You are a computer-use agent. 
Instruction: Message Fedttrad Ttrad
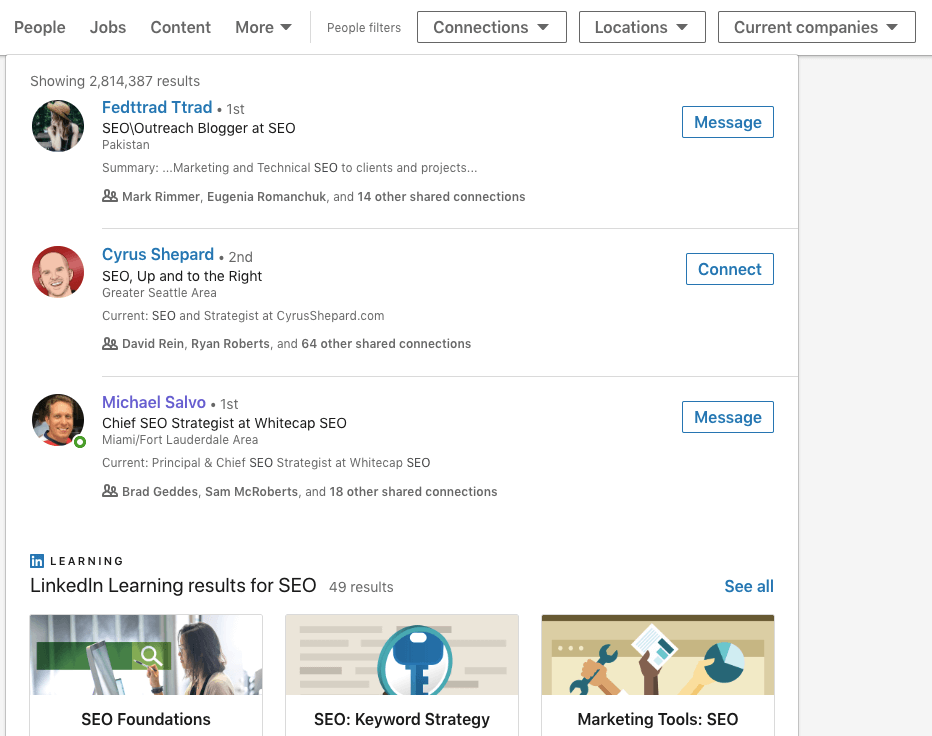[x=727, y=121]
